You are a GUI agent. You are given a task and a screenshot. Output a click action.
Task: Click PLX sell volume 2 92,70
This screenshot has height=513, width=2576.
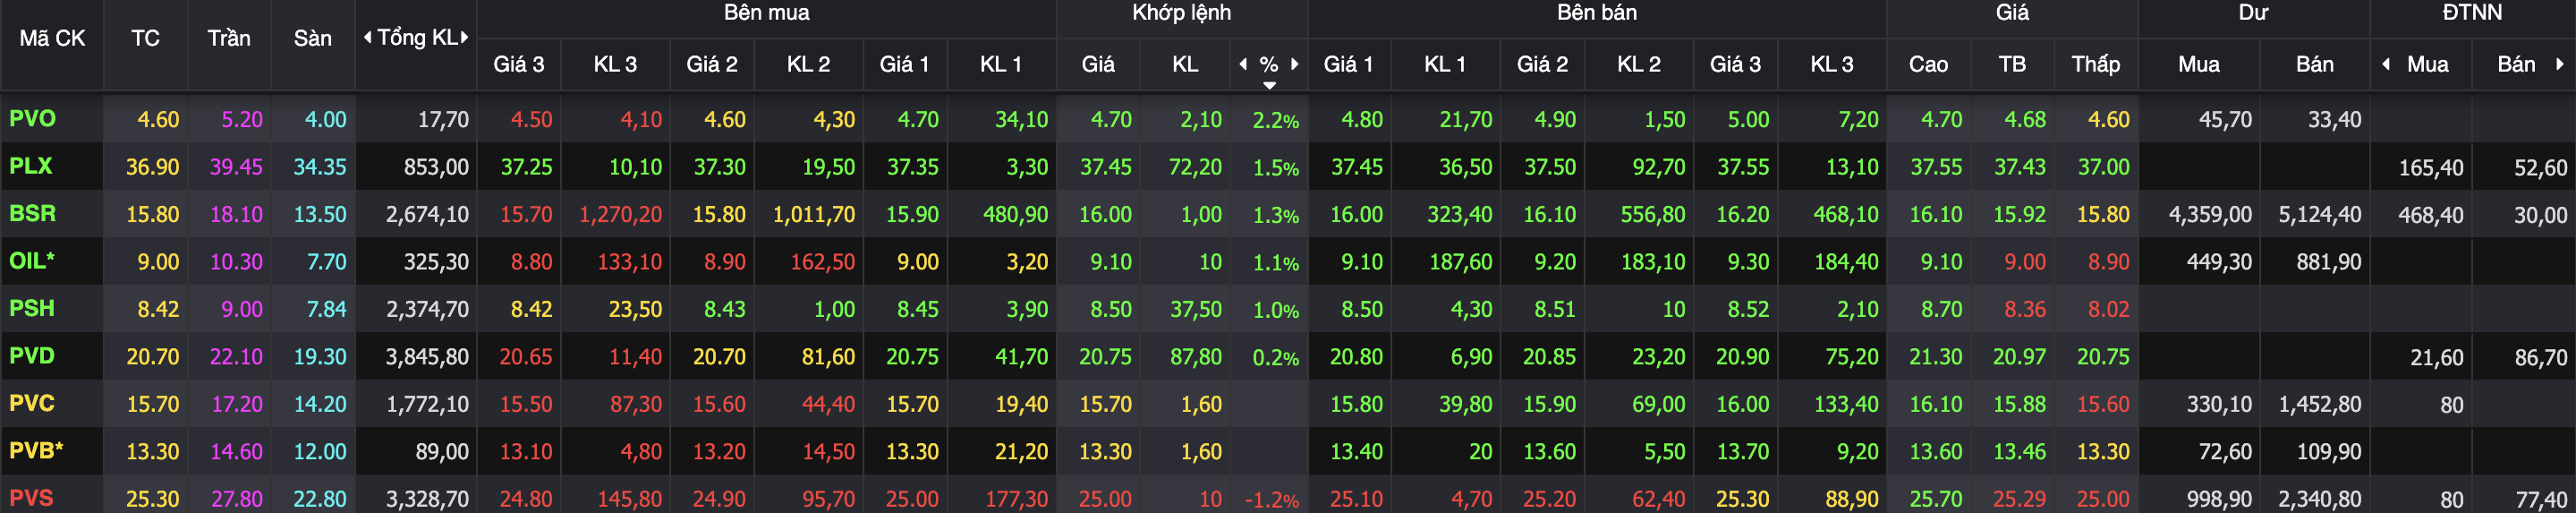(x=1659, y=167)
